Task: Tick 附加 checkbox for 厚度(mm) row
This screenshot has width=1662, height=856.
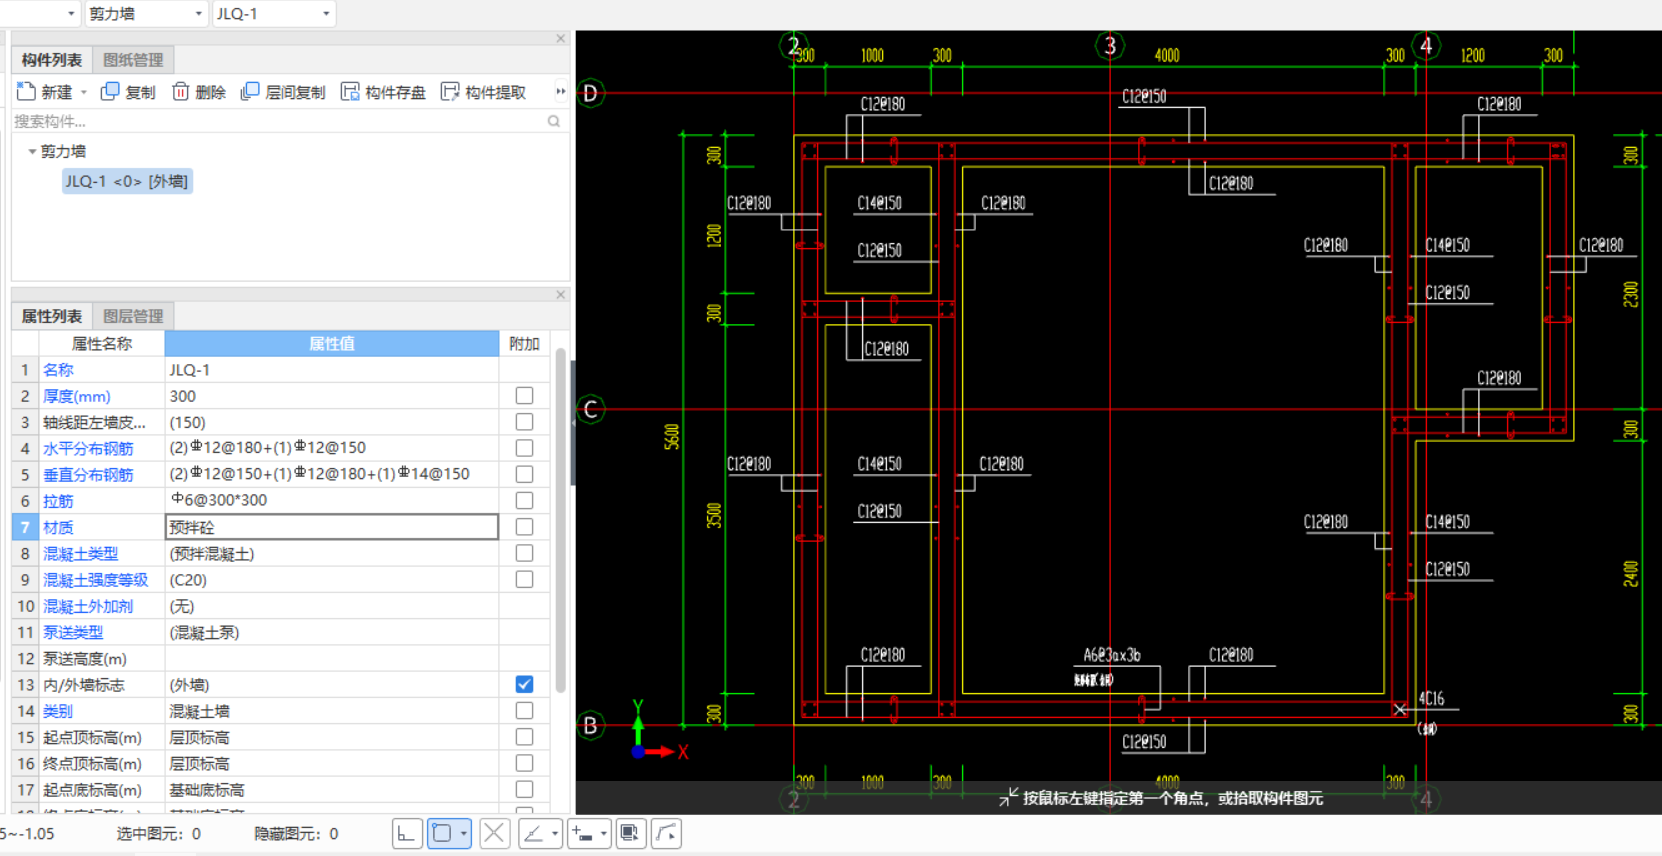Action: tap(524, 396)
